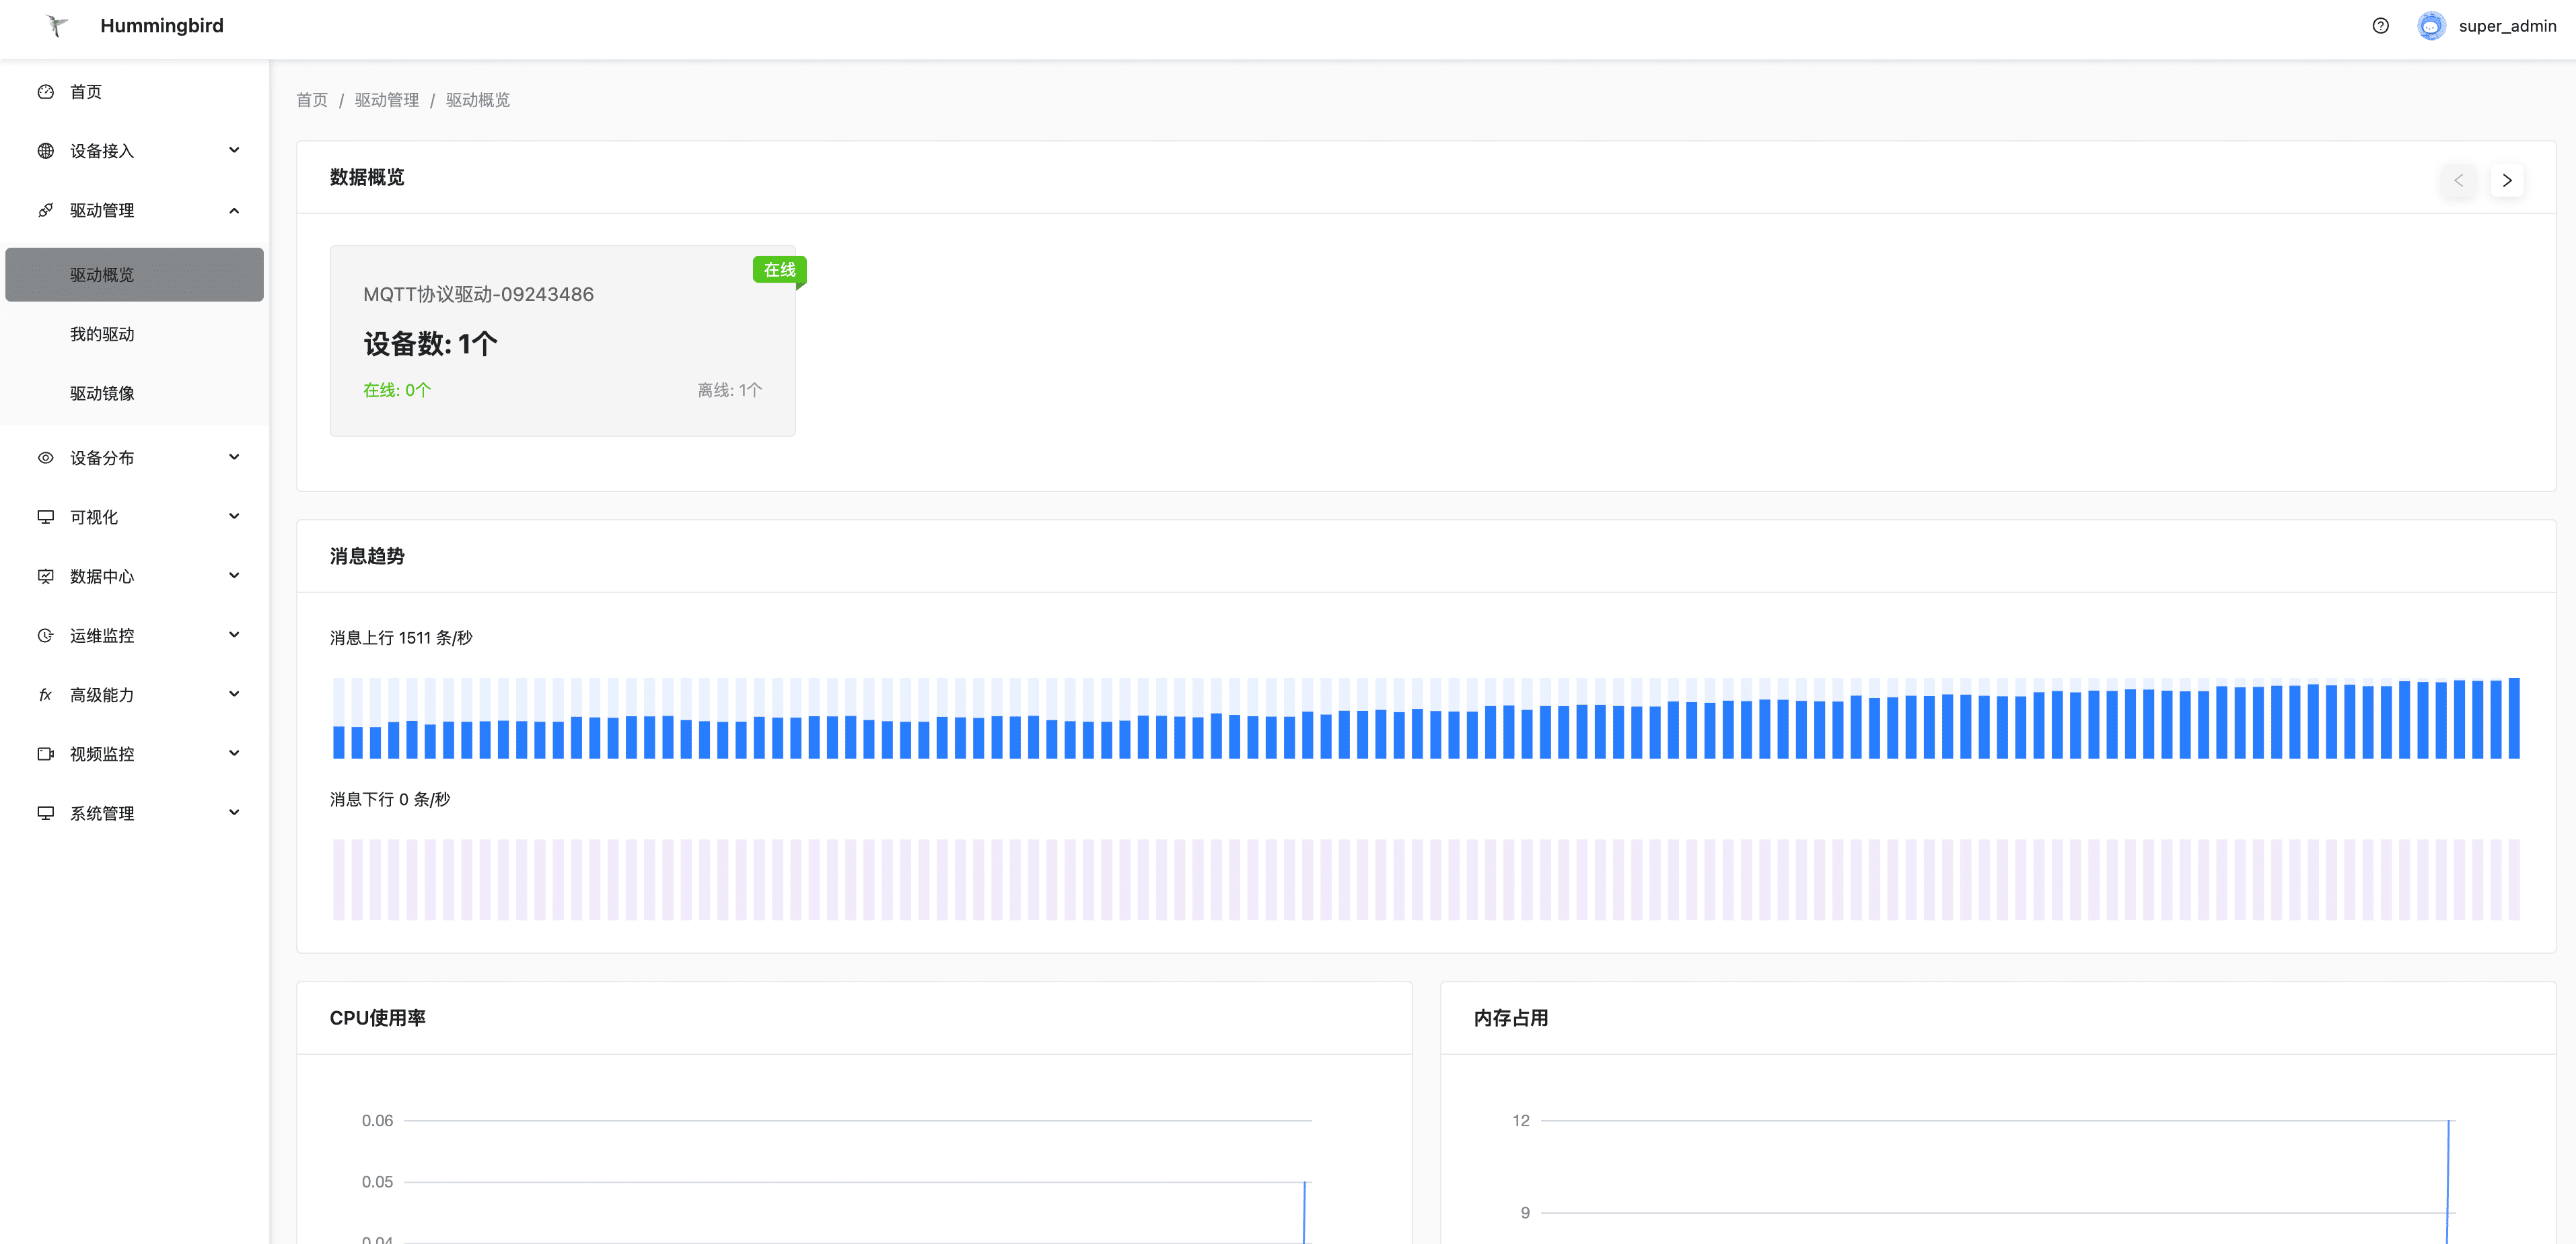The height and width of the screenshot is (1244, 2576).
Task: Open the 驱动镜像 submenu item
Action: tap(134, 393)
